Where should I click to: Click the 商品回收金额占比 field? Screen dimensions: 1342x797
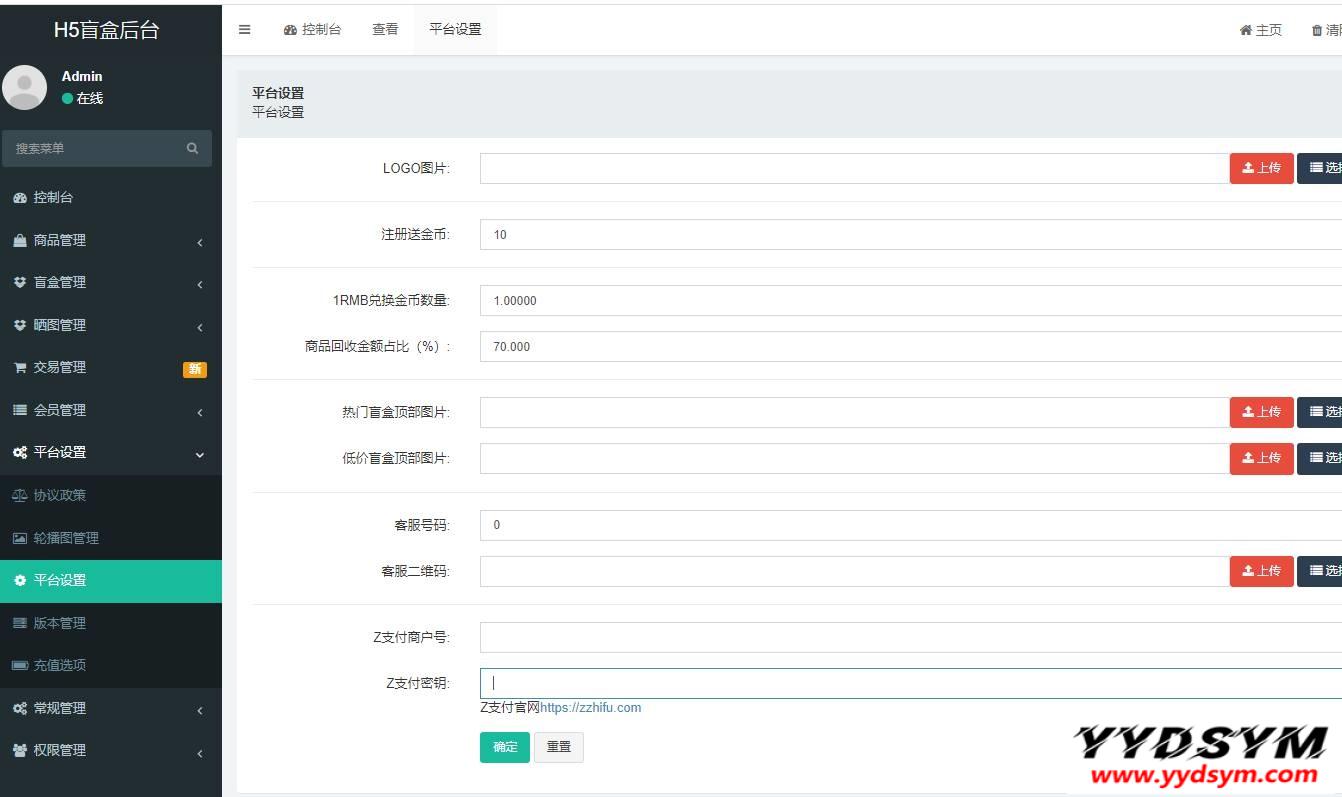click(911, 346)
